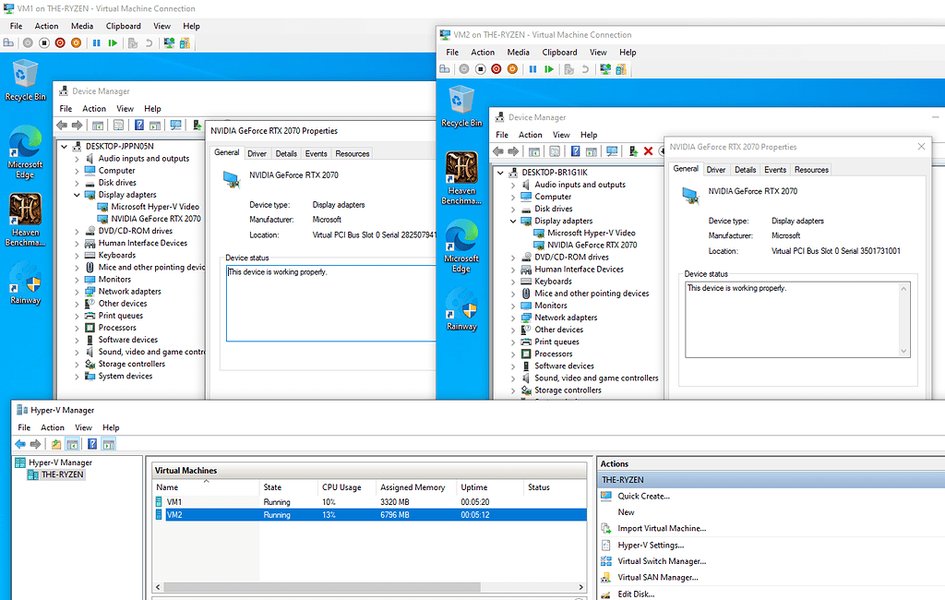This screenshot has height=600, width=945.
Task: Click the Pause icon on VM1 toolbar
Action: tap(96, 43)
